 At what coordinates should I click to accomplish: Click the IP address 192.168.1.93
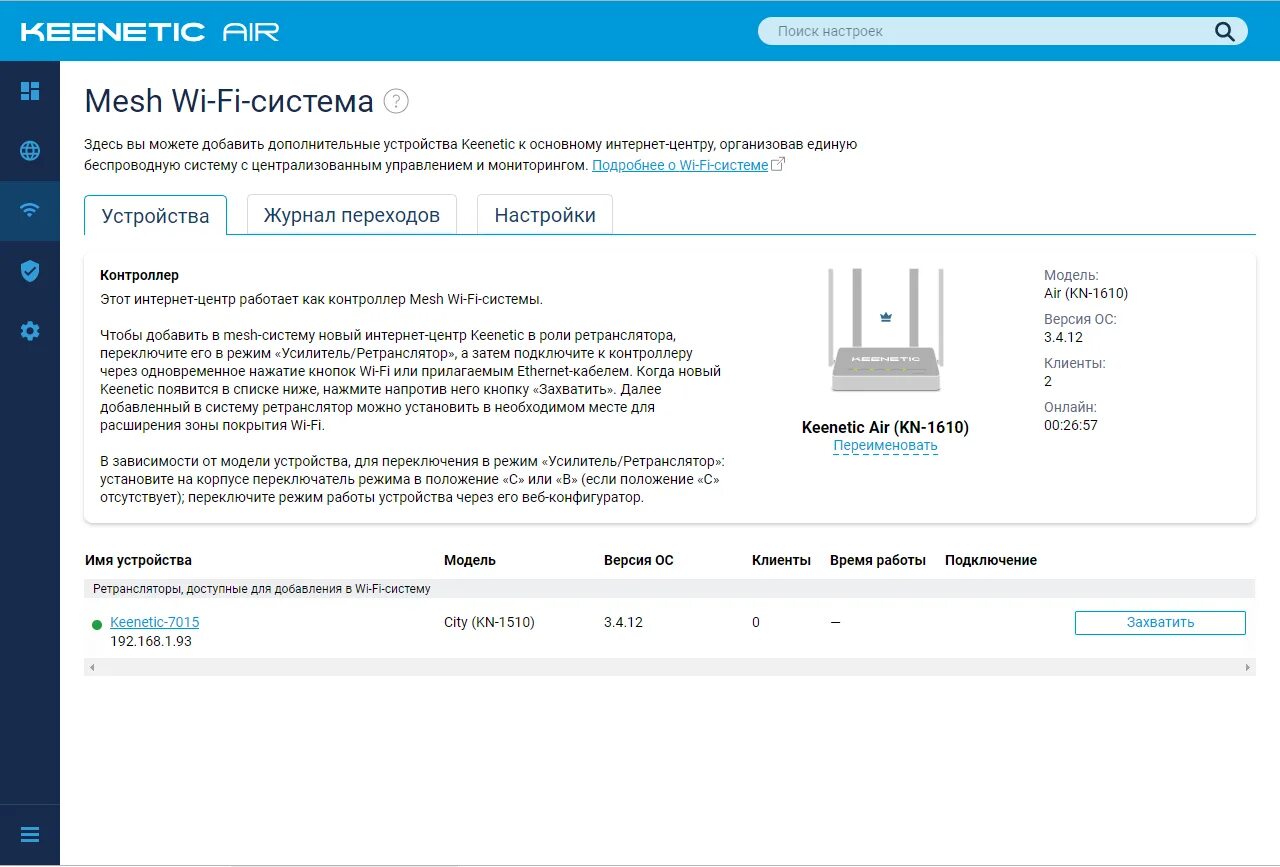coord(151,641)
